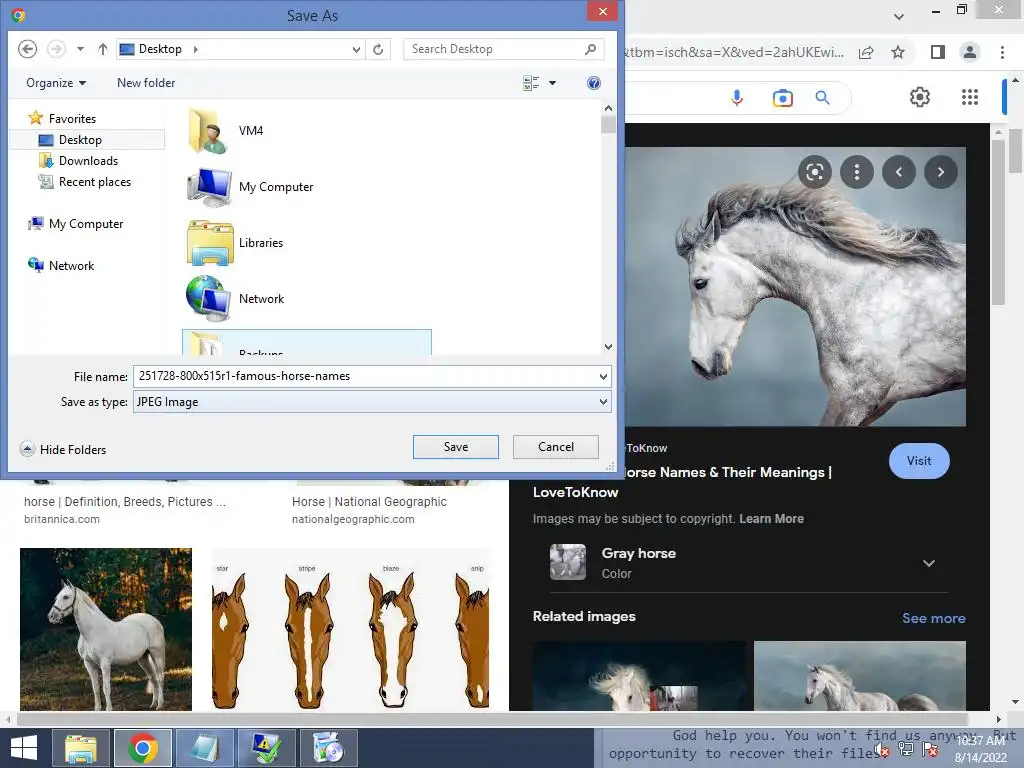Go back in Save As dialog
The image size is (1024, 768).
coord(27,49)
